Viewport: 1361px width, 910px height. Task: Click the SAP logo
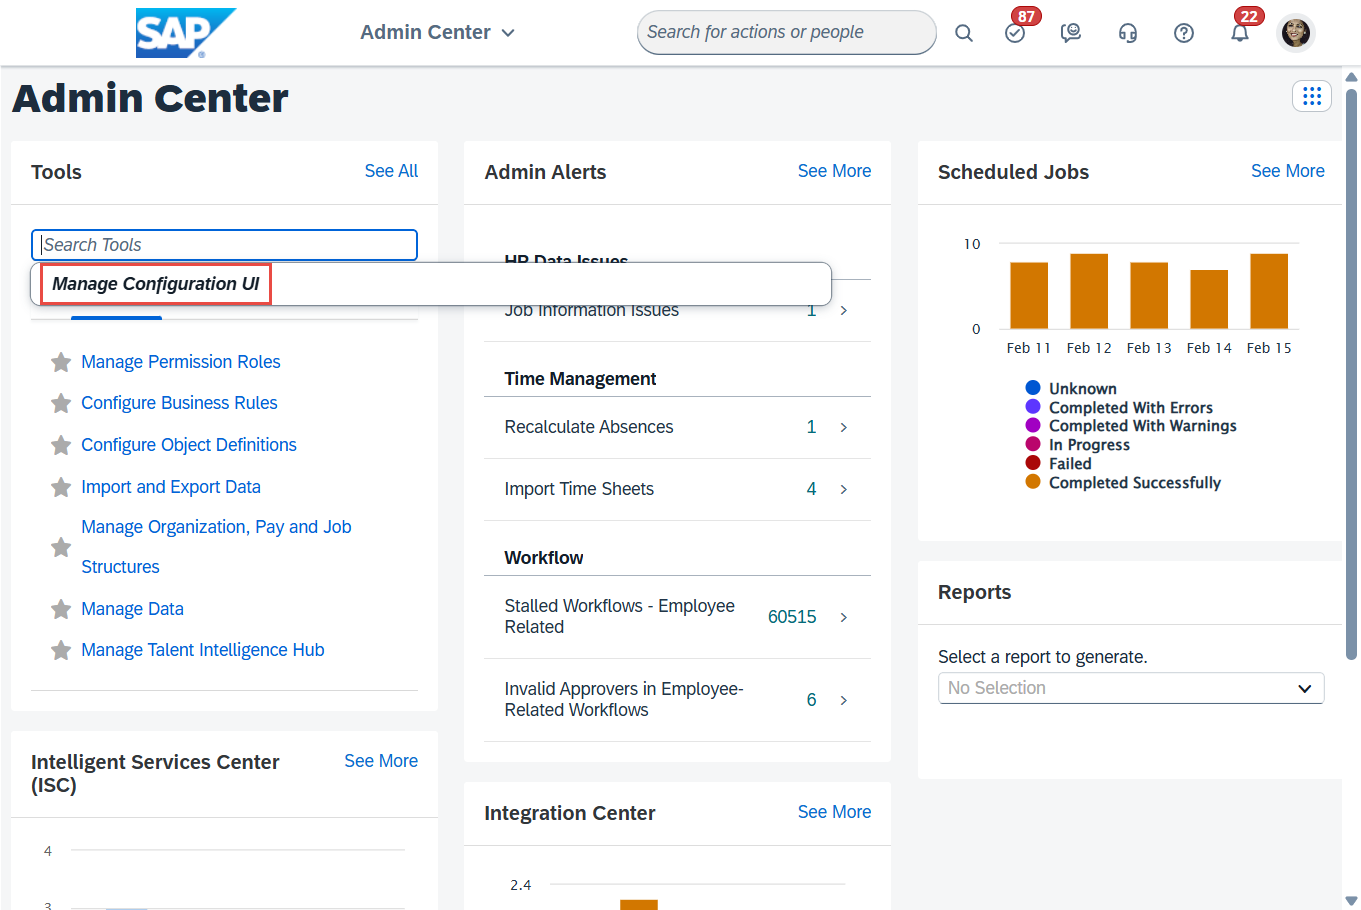click(x=185, y=33)
